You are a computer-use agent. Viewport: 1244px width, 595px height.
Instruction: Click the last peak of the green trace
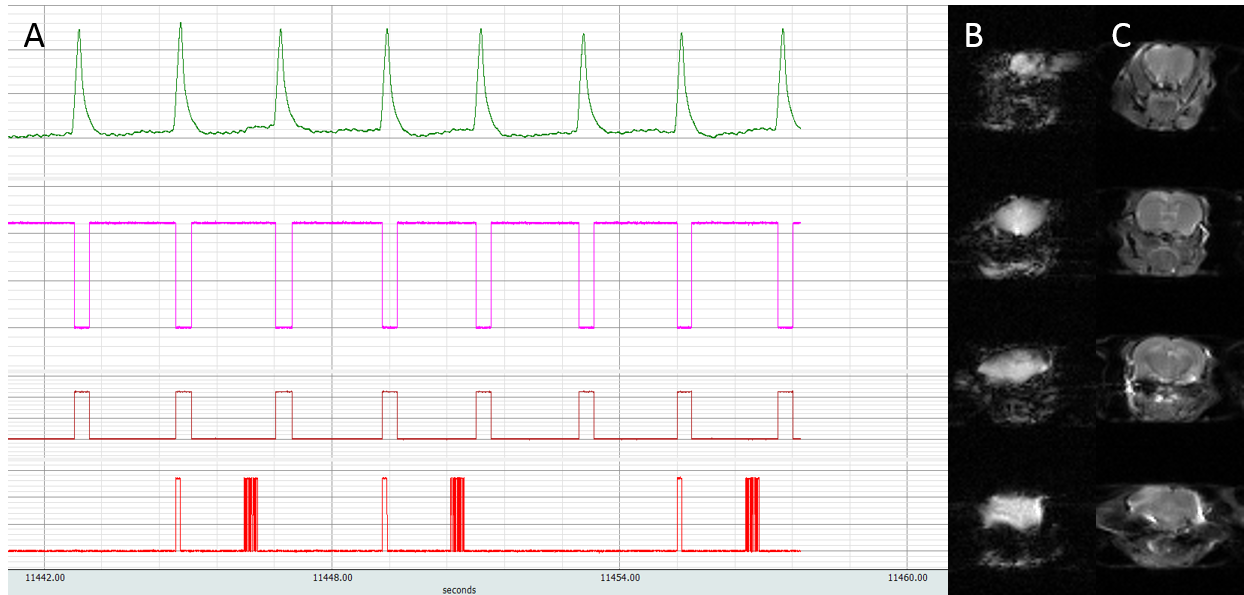782,30
